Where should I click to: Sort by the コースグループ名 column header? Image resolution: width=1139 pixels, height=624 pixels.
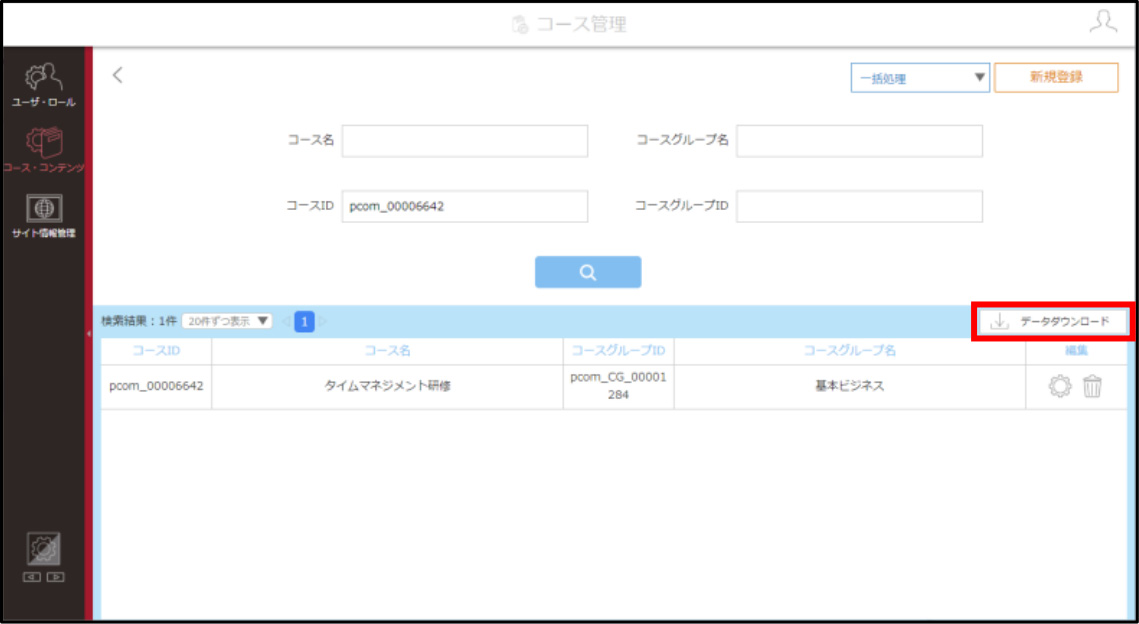pos(850,351)
